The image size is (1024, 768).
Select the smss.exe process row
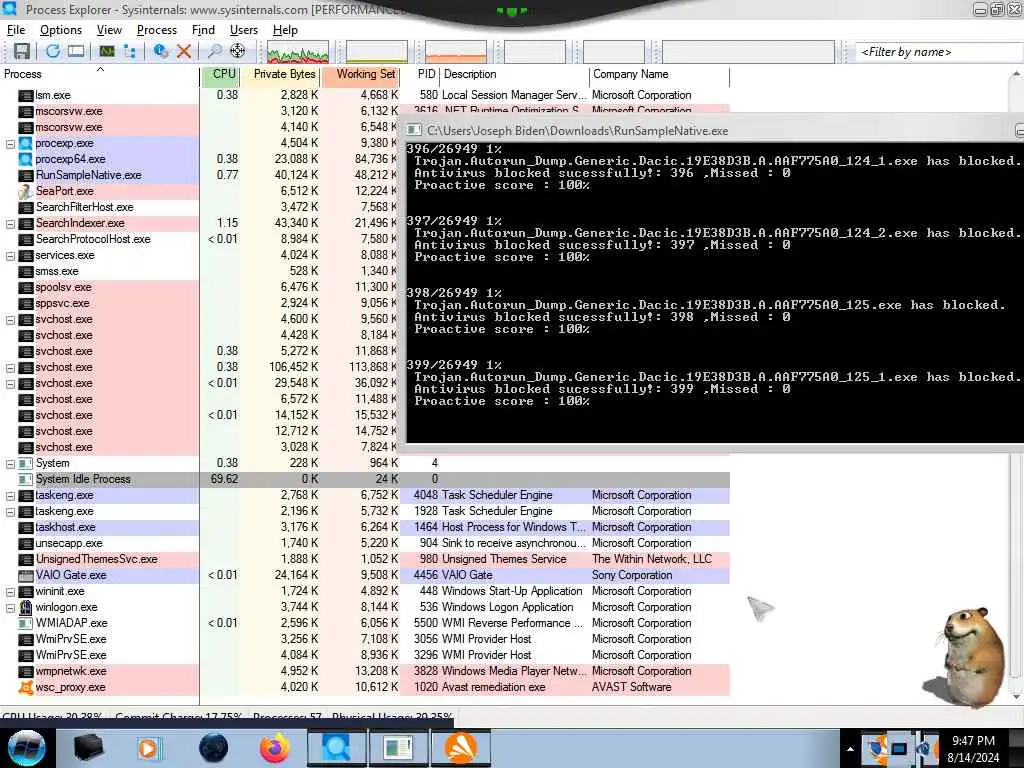pyautogui.click(x=199, y=271)
